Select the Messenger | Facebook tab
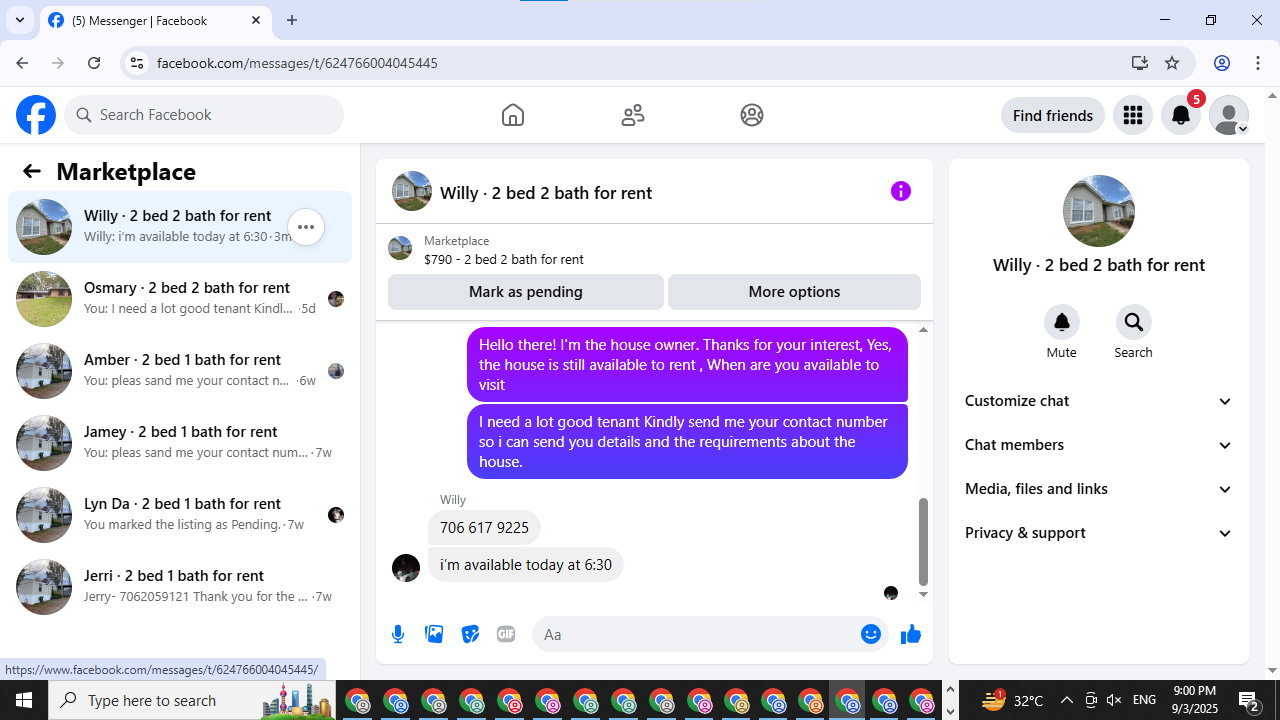 pos(156,20)
